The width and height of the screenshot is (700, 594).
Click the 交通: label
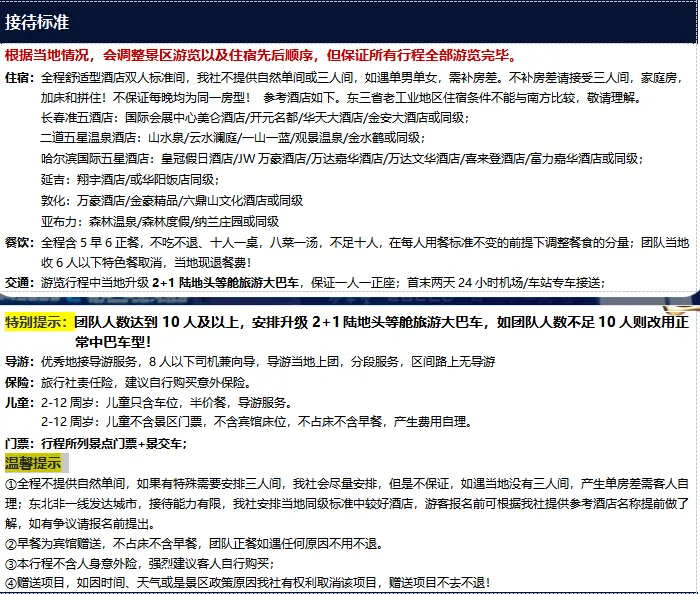[x=20, y=282]
